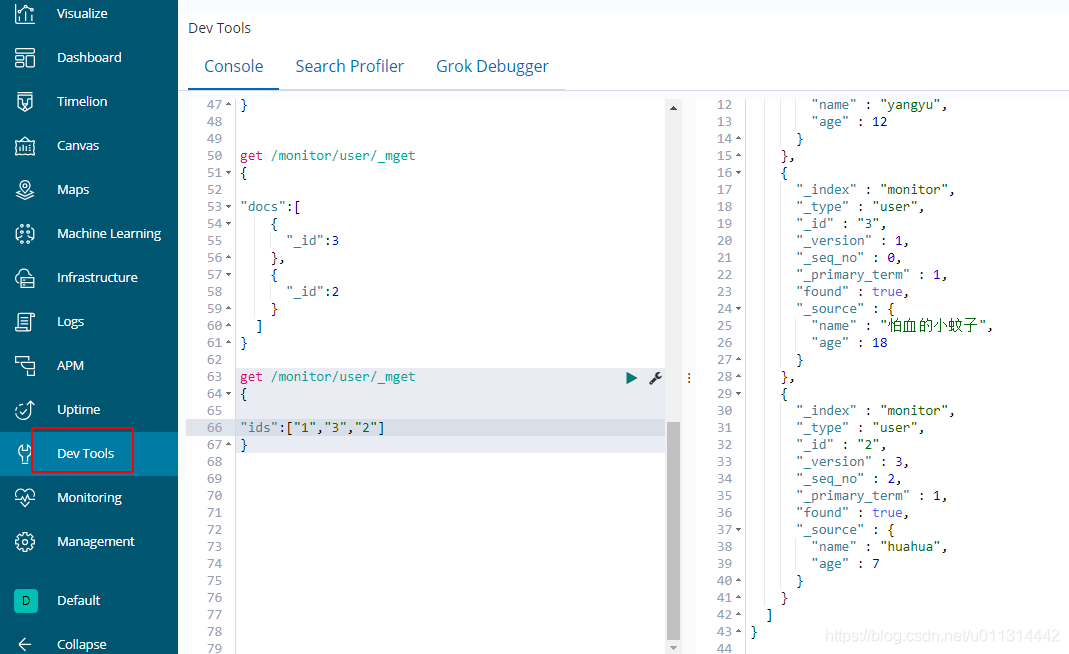
Task: Run the request with the green play icon
Action: click(631, 378)
